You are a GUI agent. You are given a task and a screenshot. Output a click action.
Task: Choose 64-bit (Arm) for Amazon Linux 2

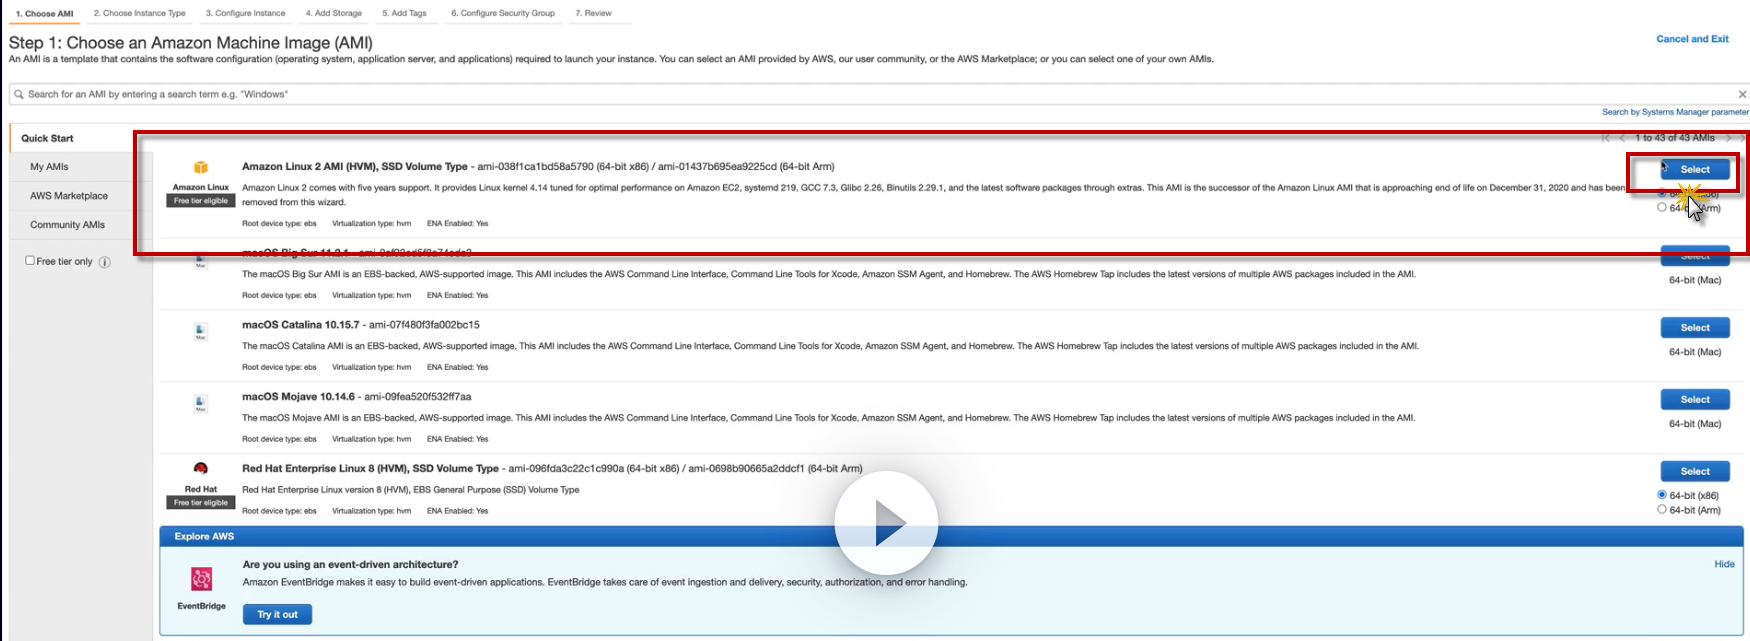pyautogui.click(x=1662, y=208)
